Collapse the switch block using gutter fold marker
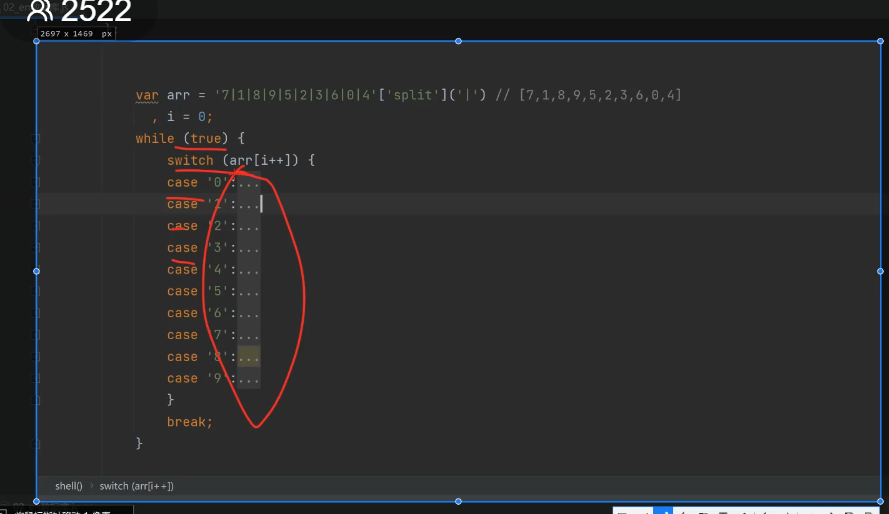Image resolution: width=889 pixels, height=514 pixels. tap(36, 160)
